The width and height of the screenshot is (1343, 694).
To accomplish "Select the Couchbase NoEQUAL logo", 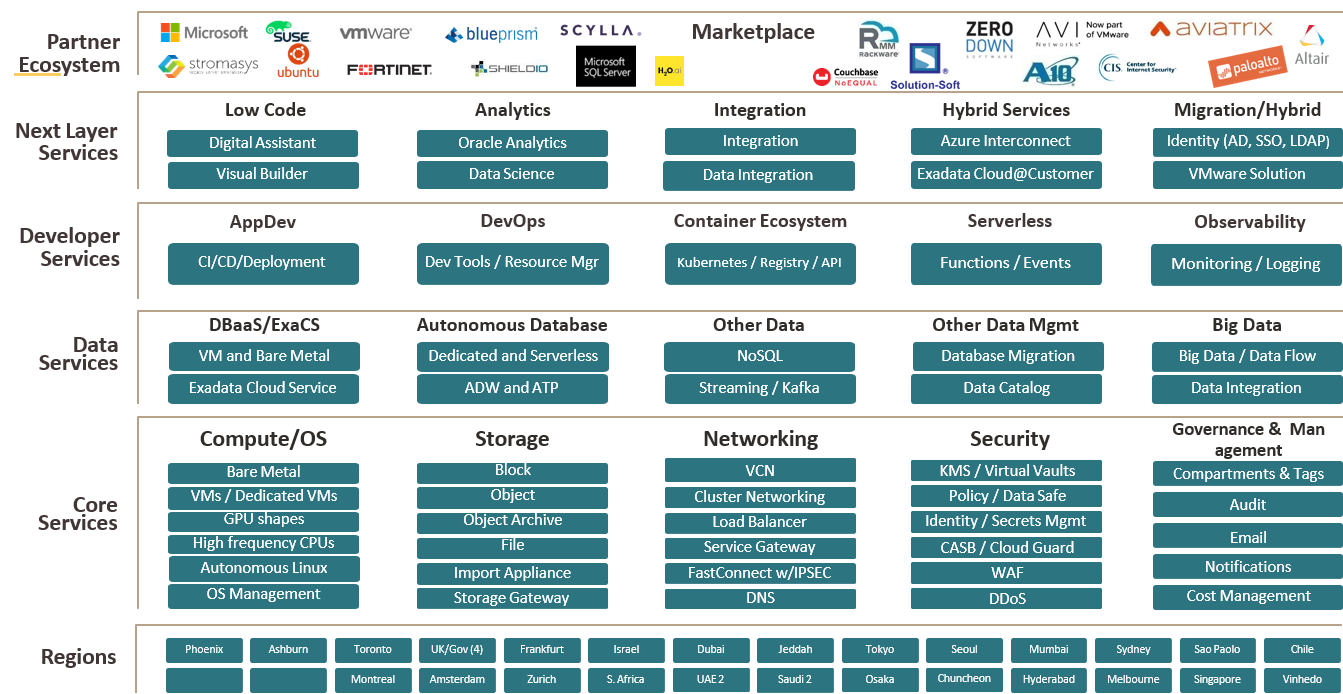I will coord(845,77).
